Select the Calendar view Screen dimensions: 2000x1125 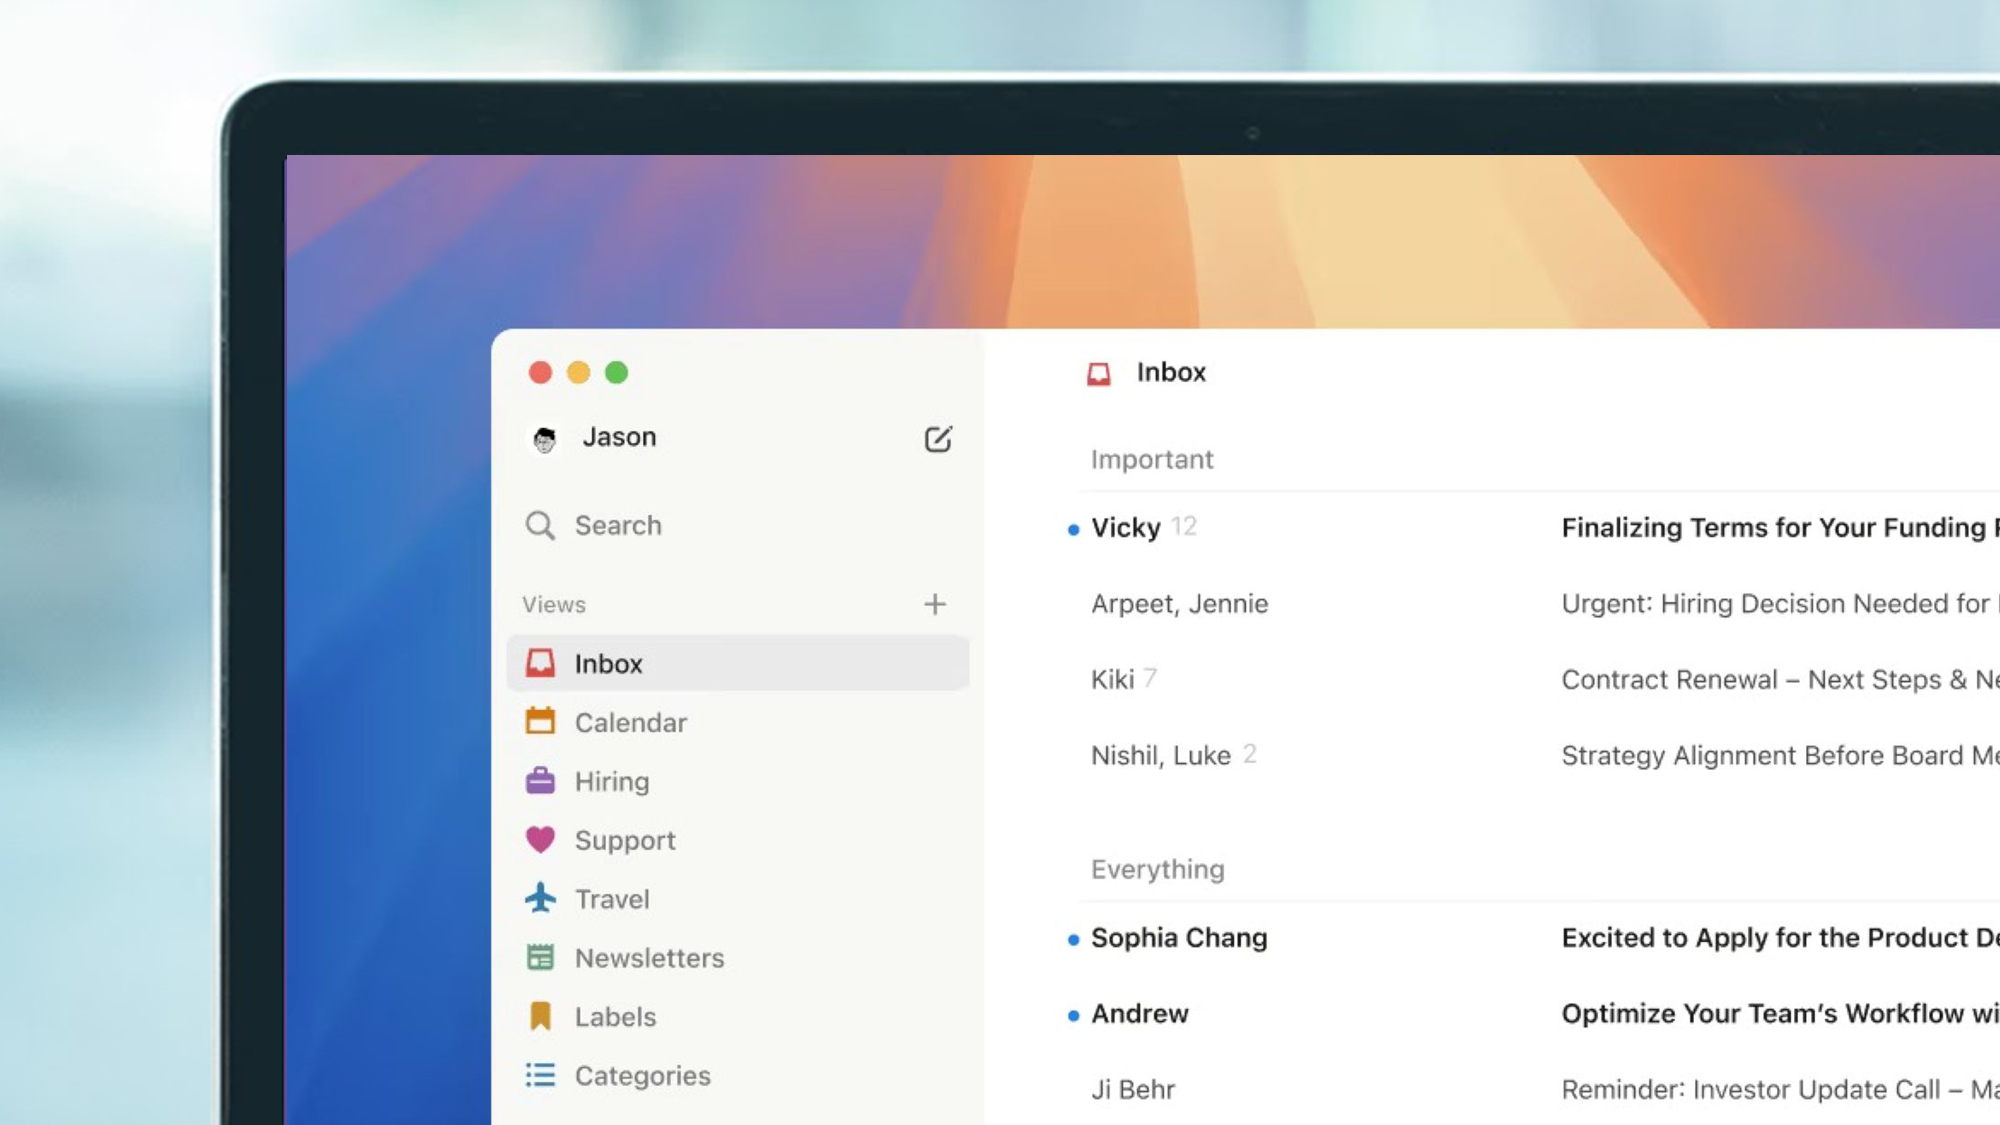click(630, 722)
